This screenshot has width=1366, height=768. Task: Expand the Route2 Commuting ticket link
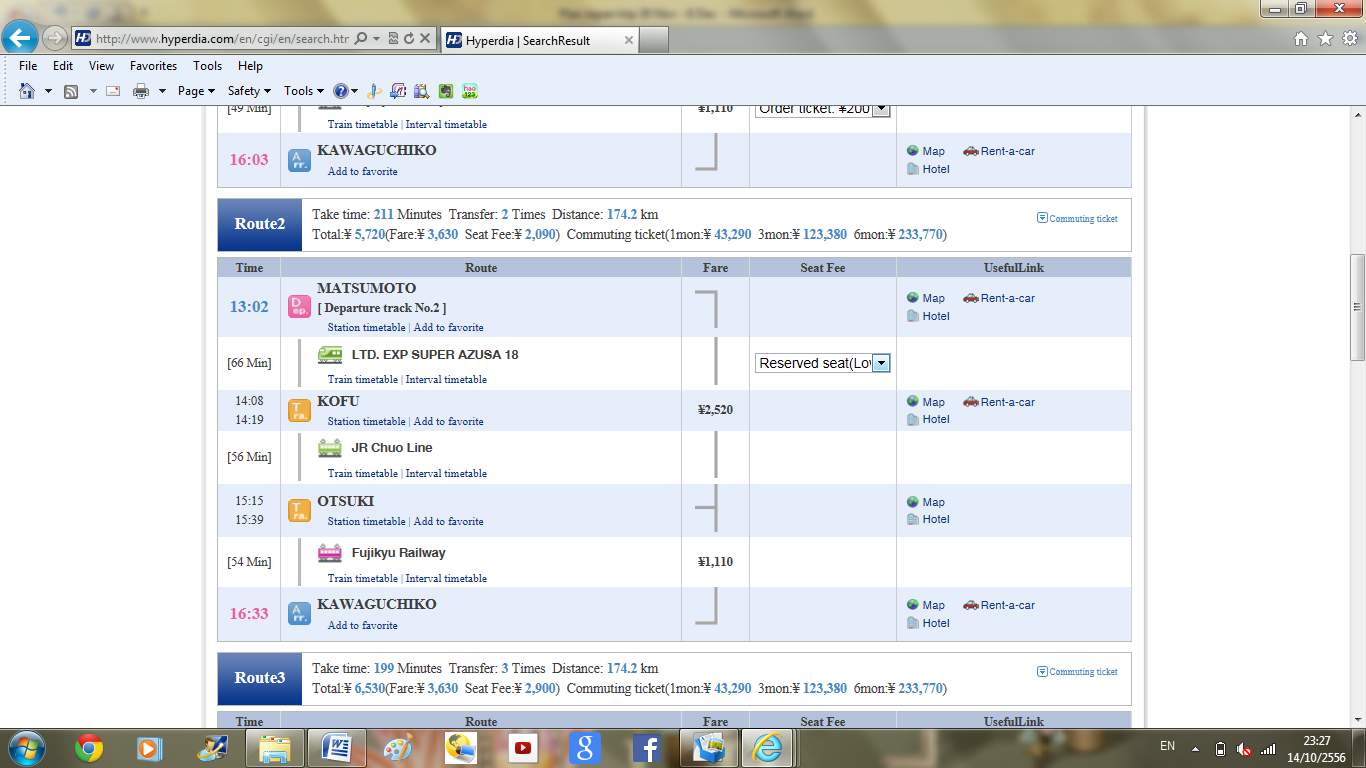(1077, 218)
